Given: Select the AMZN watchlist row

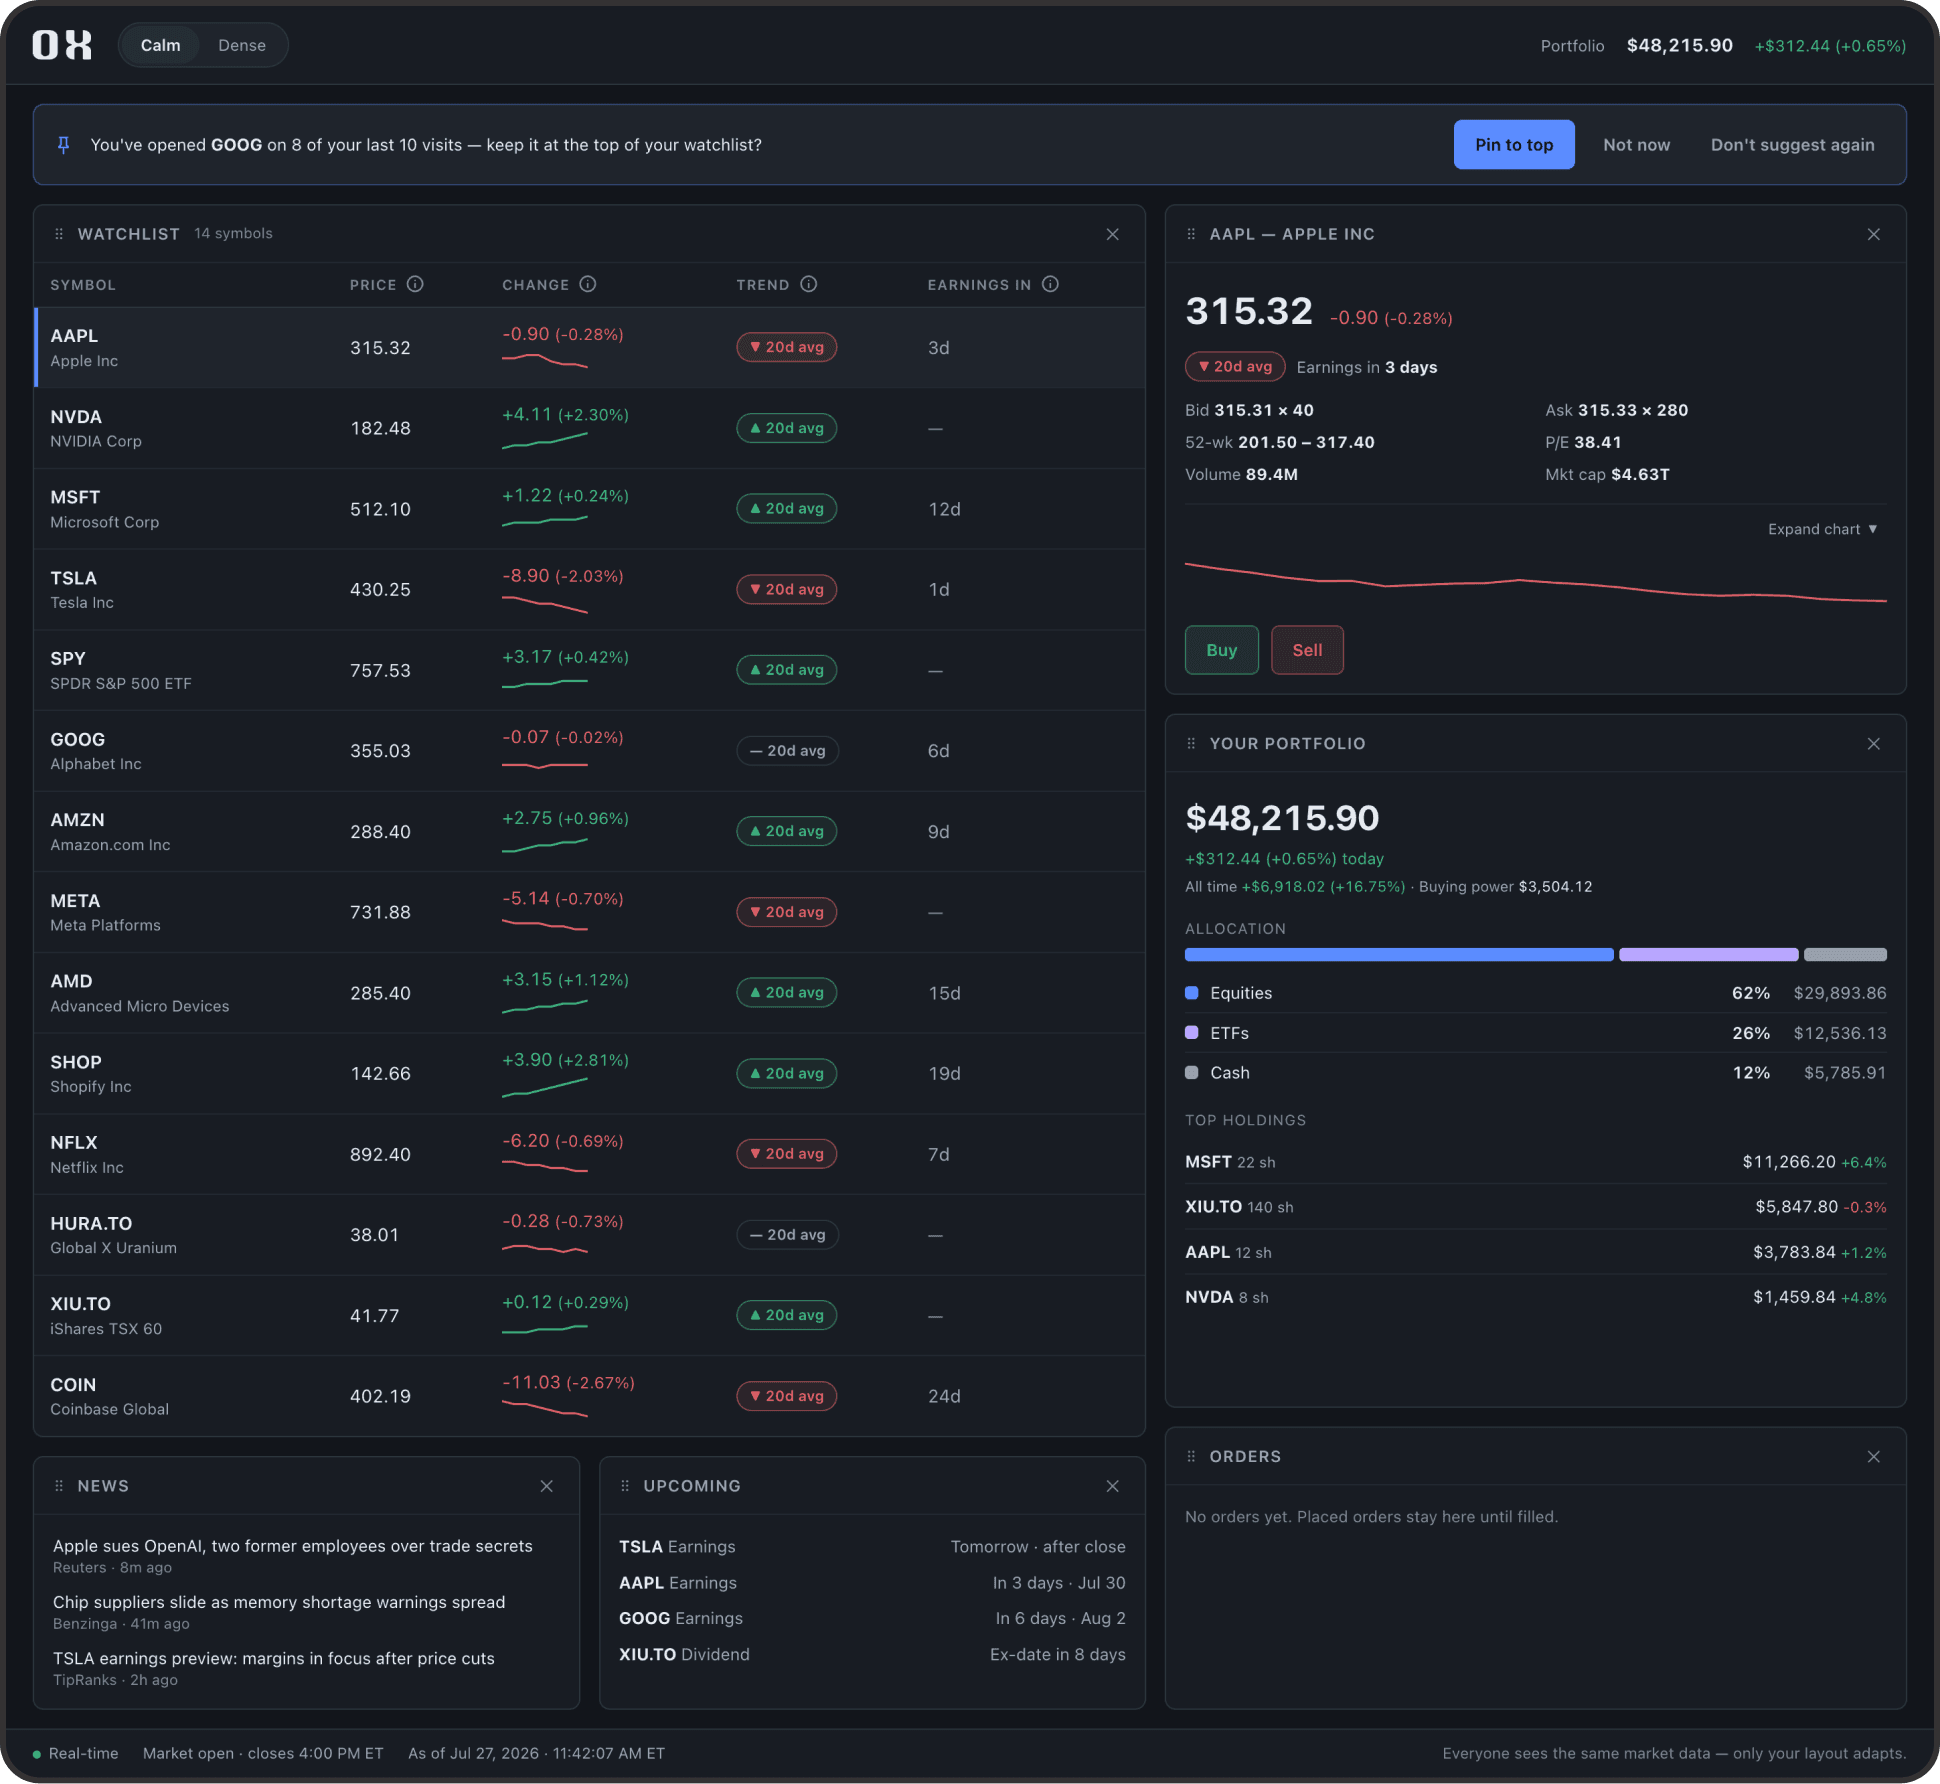Looking at the screenshot, I should click(590, 832).
